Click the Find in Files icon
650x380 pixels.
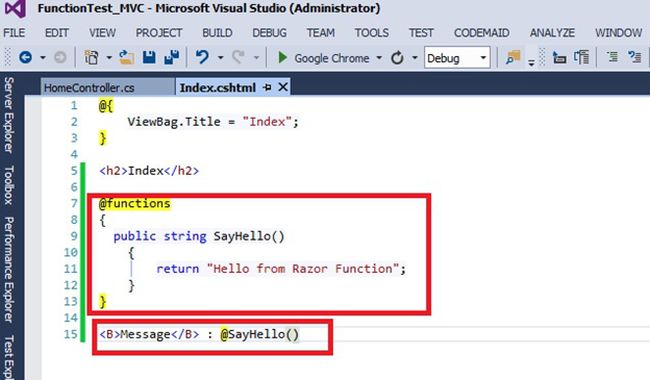(513, 58)
